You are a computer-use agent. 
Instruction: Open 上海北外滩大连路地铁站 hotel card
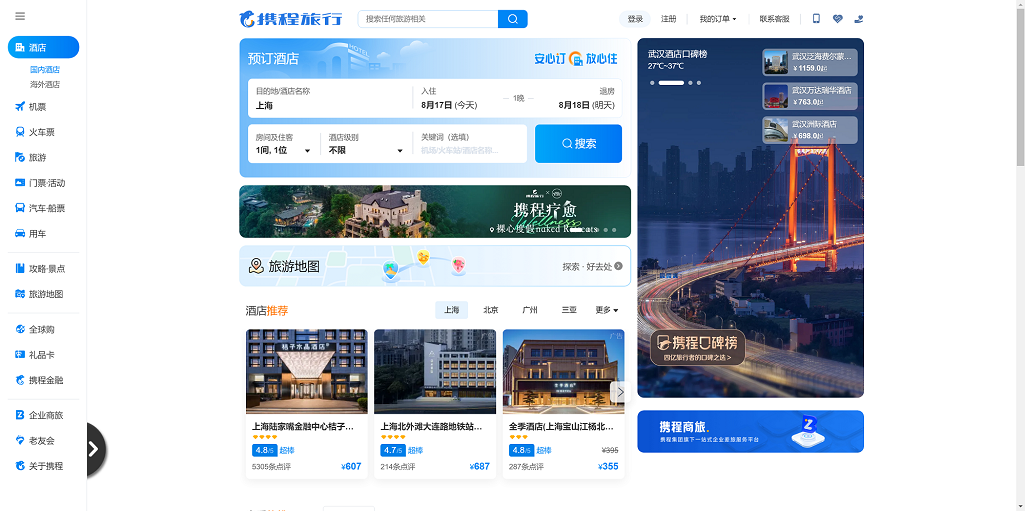pos(435,404)
